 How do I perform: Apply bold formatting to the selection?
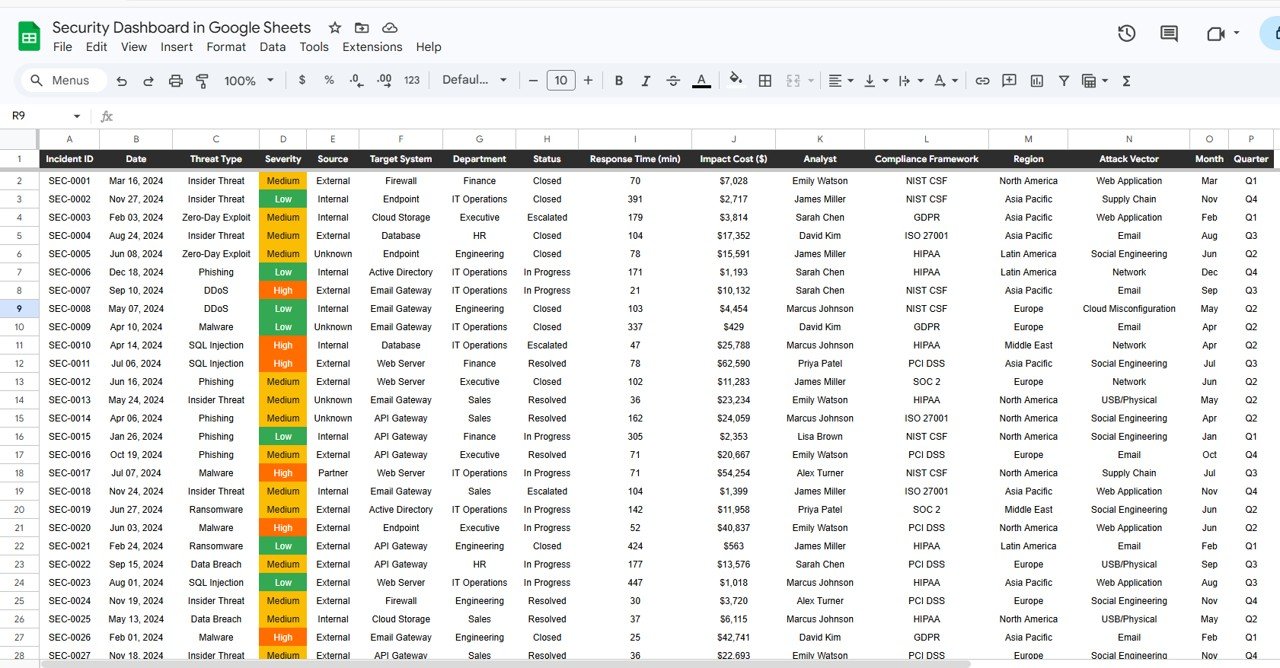click(x=619, y=80)
